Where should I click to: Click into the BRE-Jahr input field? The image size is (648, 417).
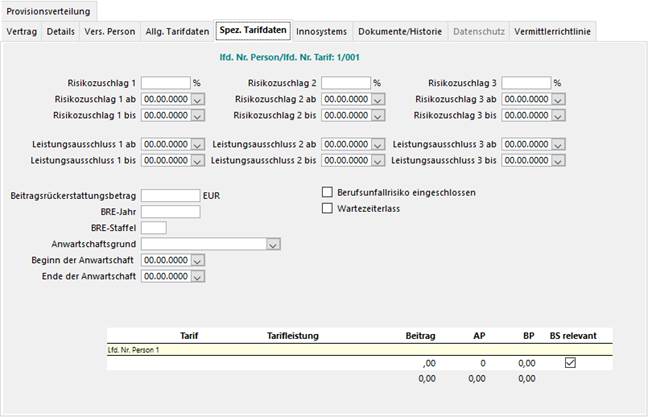click(171, 211)
